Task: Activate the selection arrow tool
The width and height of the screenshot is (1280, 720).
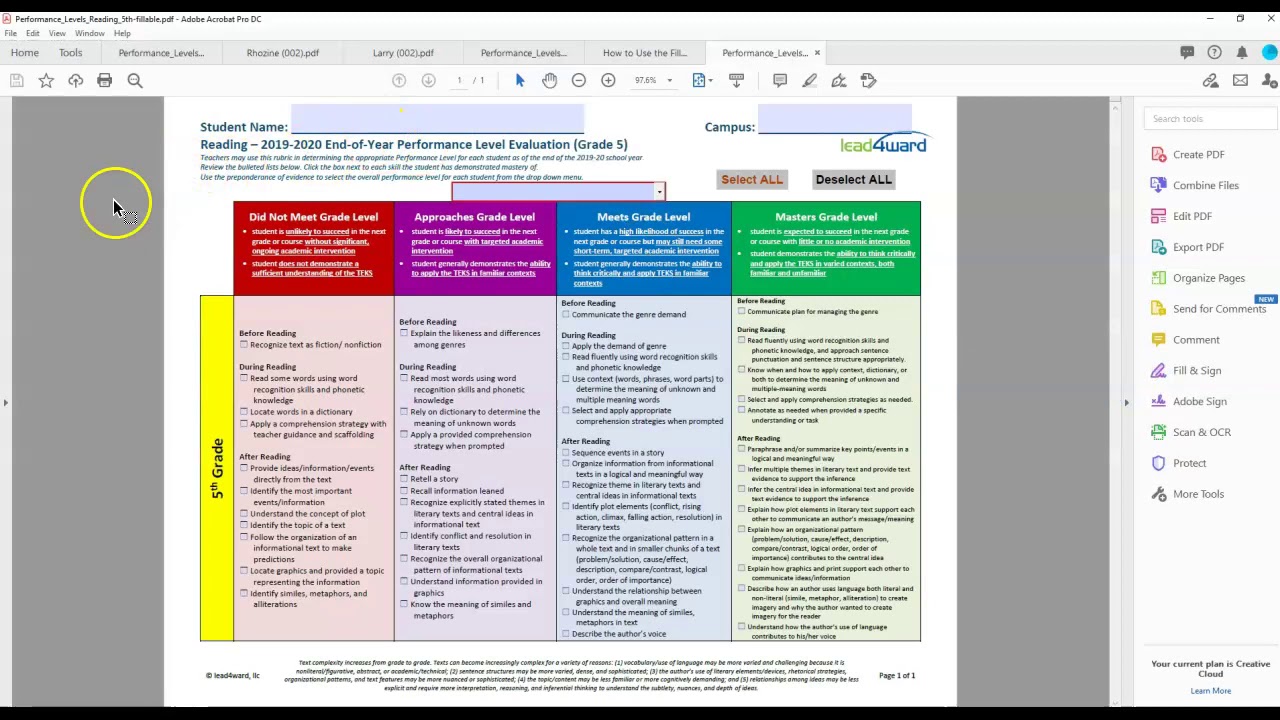Action: point(520,80)
